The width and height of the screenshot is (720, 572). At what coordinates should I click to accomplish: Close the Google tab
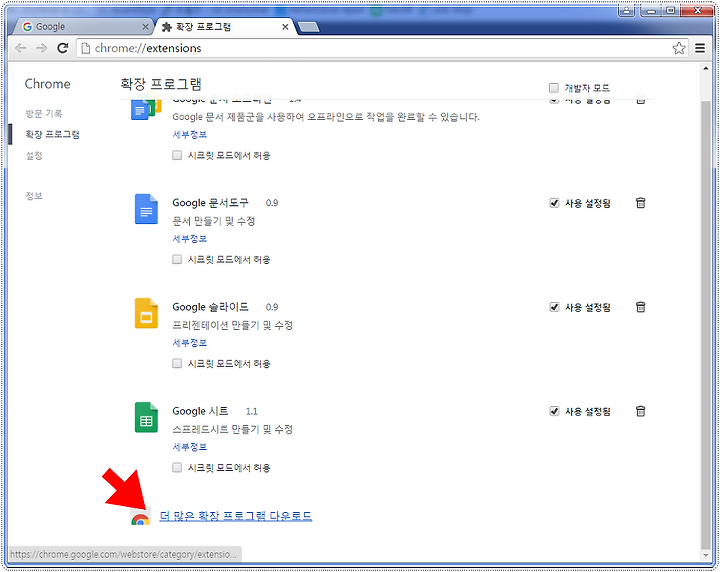[145, 27]
